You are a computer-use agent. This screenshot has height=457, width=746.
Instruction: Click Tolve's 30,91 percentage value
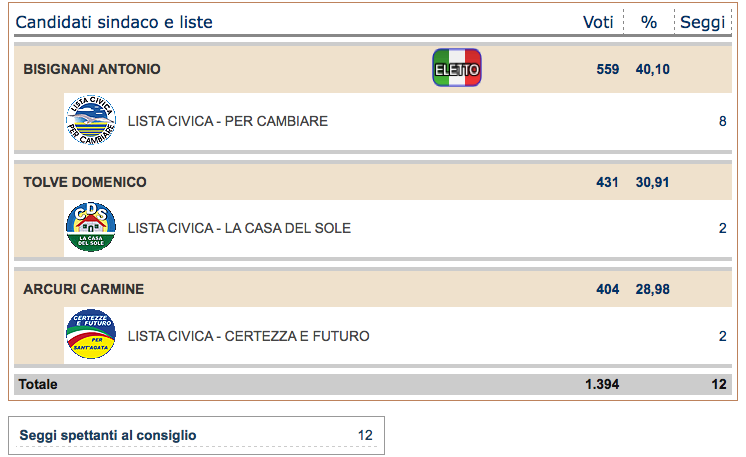[652, 182]
